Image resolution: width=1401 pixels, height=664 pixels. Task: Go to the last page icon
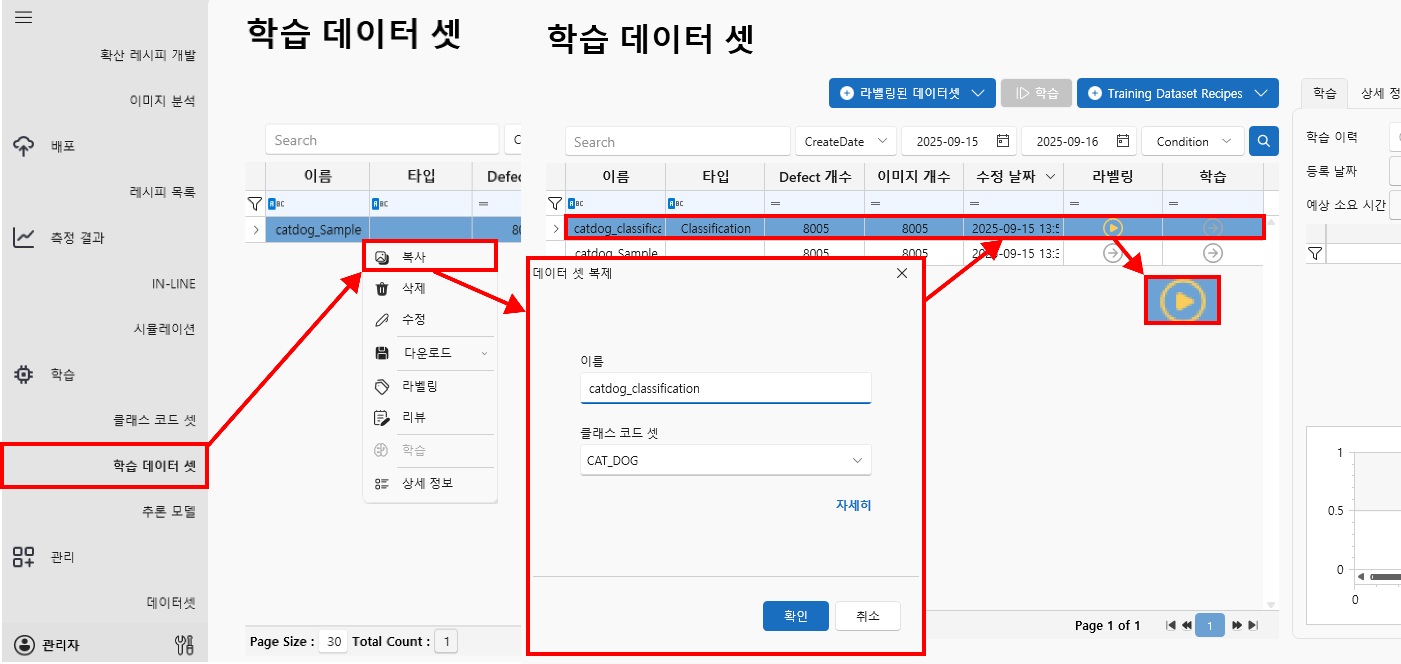click(x=1253, y=626)
